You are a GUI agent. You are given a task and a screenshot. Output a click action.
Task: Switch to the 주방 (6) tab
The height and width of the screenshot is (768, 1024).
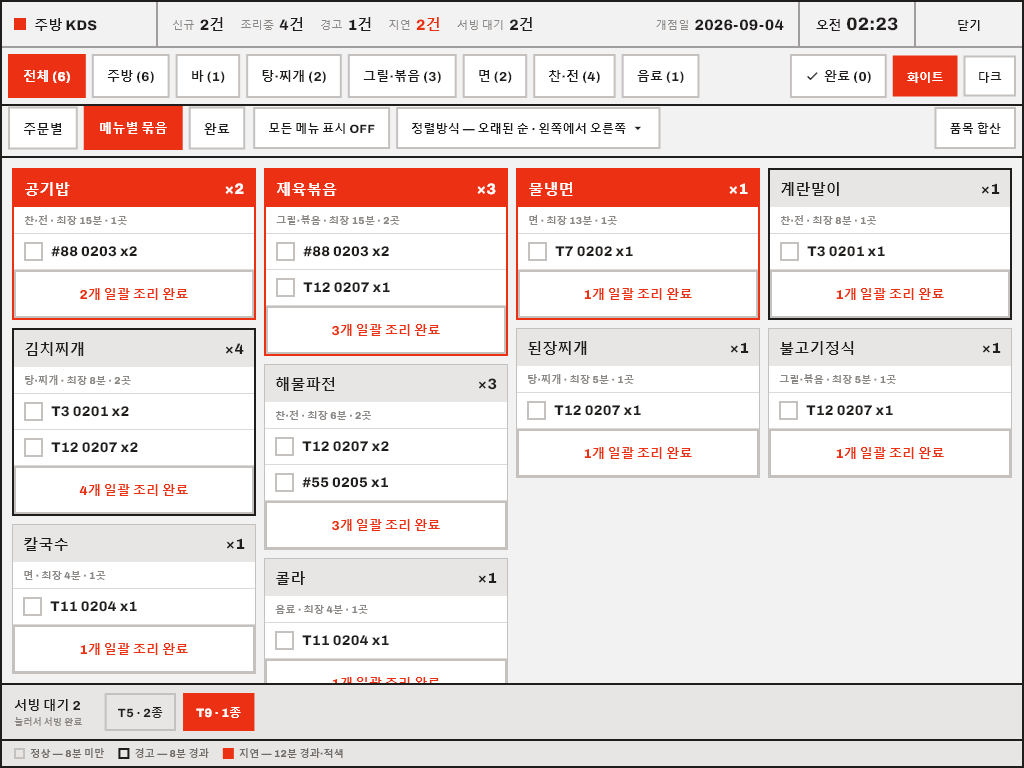pyautogui.click(x=131, y=76)
